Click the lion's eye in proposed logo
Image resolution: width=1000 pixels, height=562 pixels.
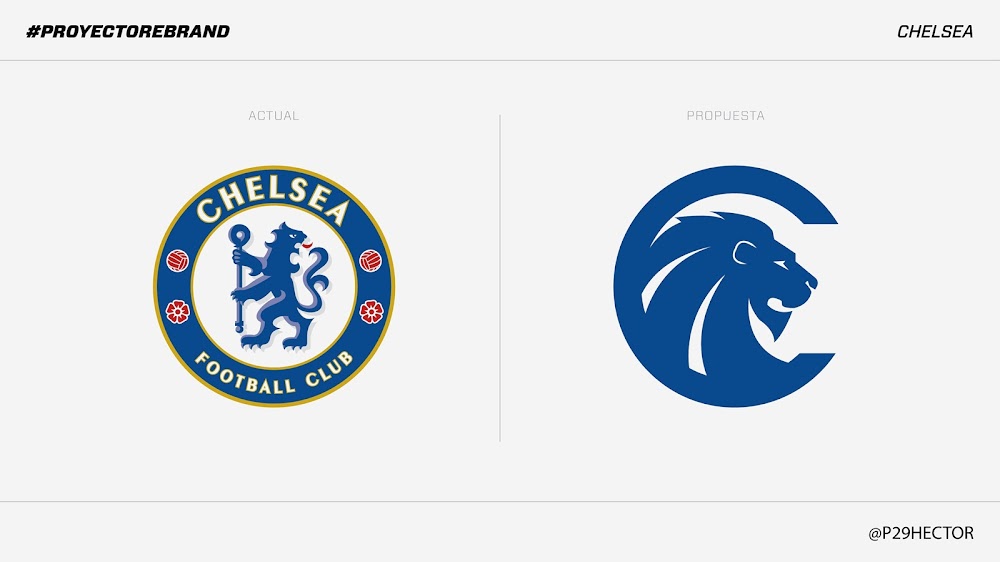[x=779, y=263]
